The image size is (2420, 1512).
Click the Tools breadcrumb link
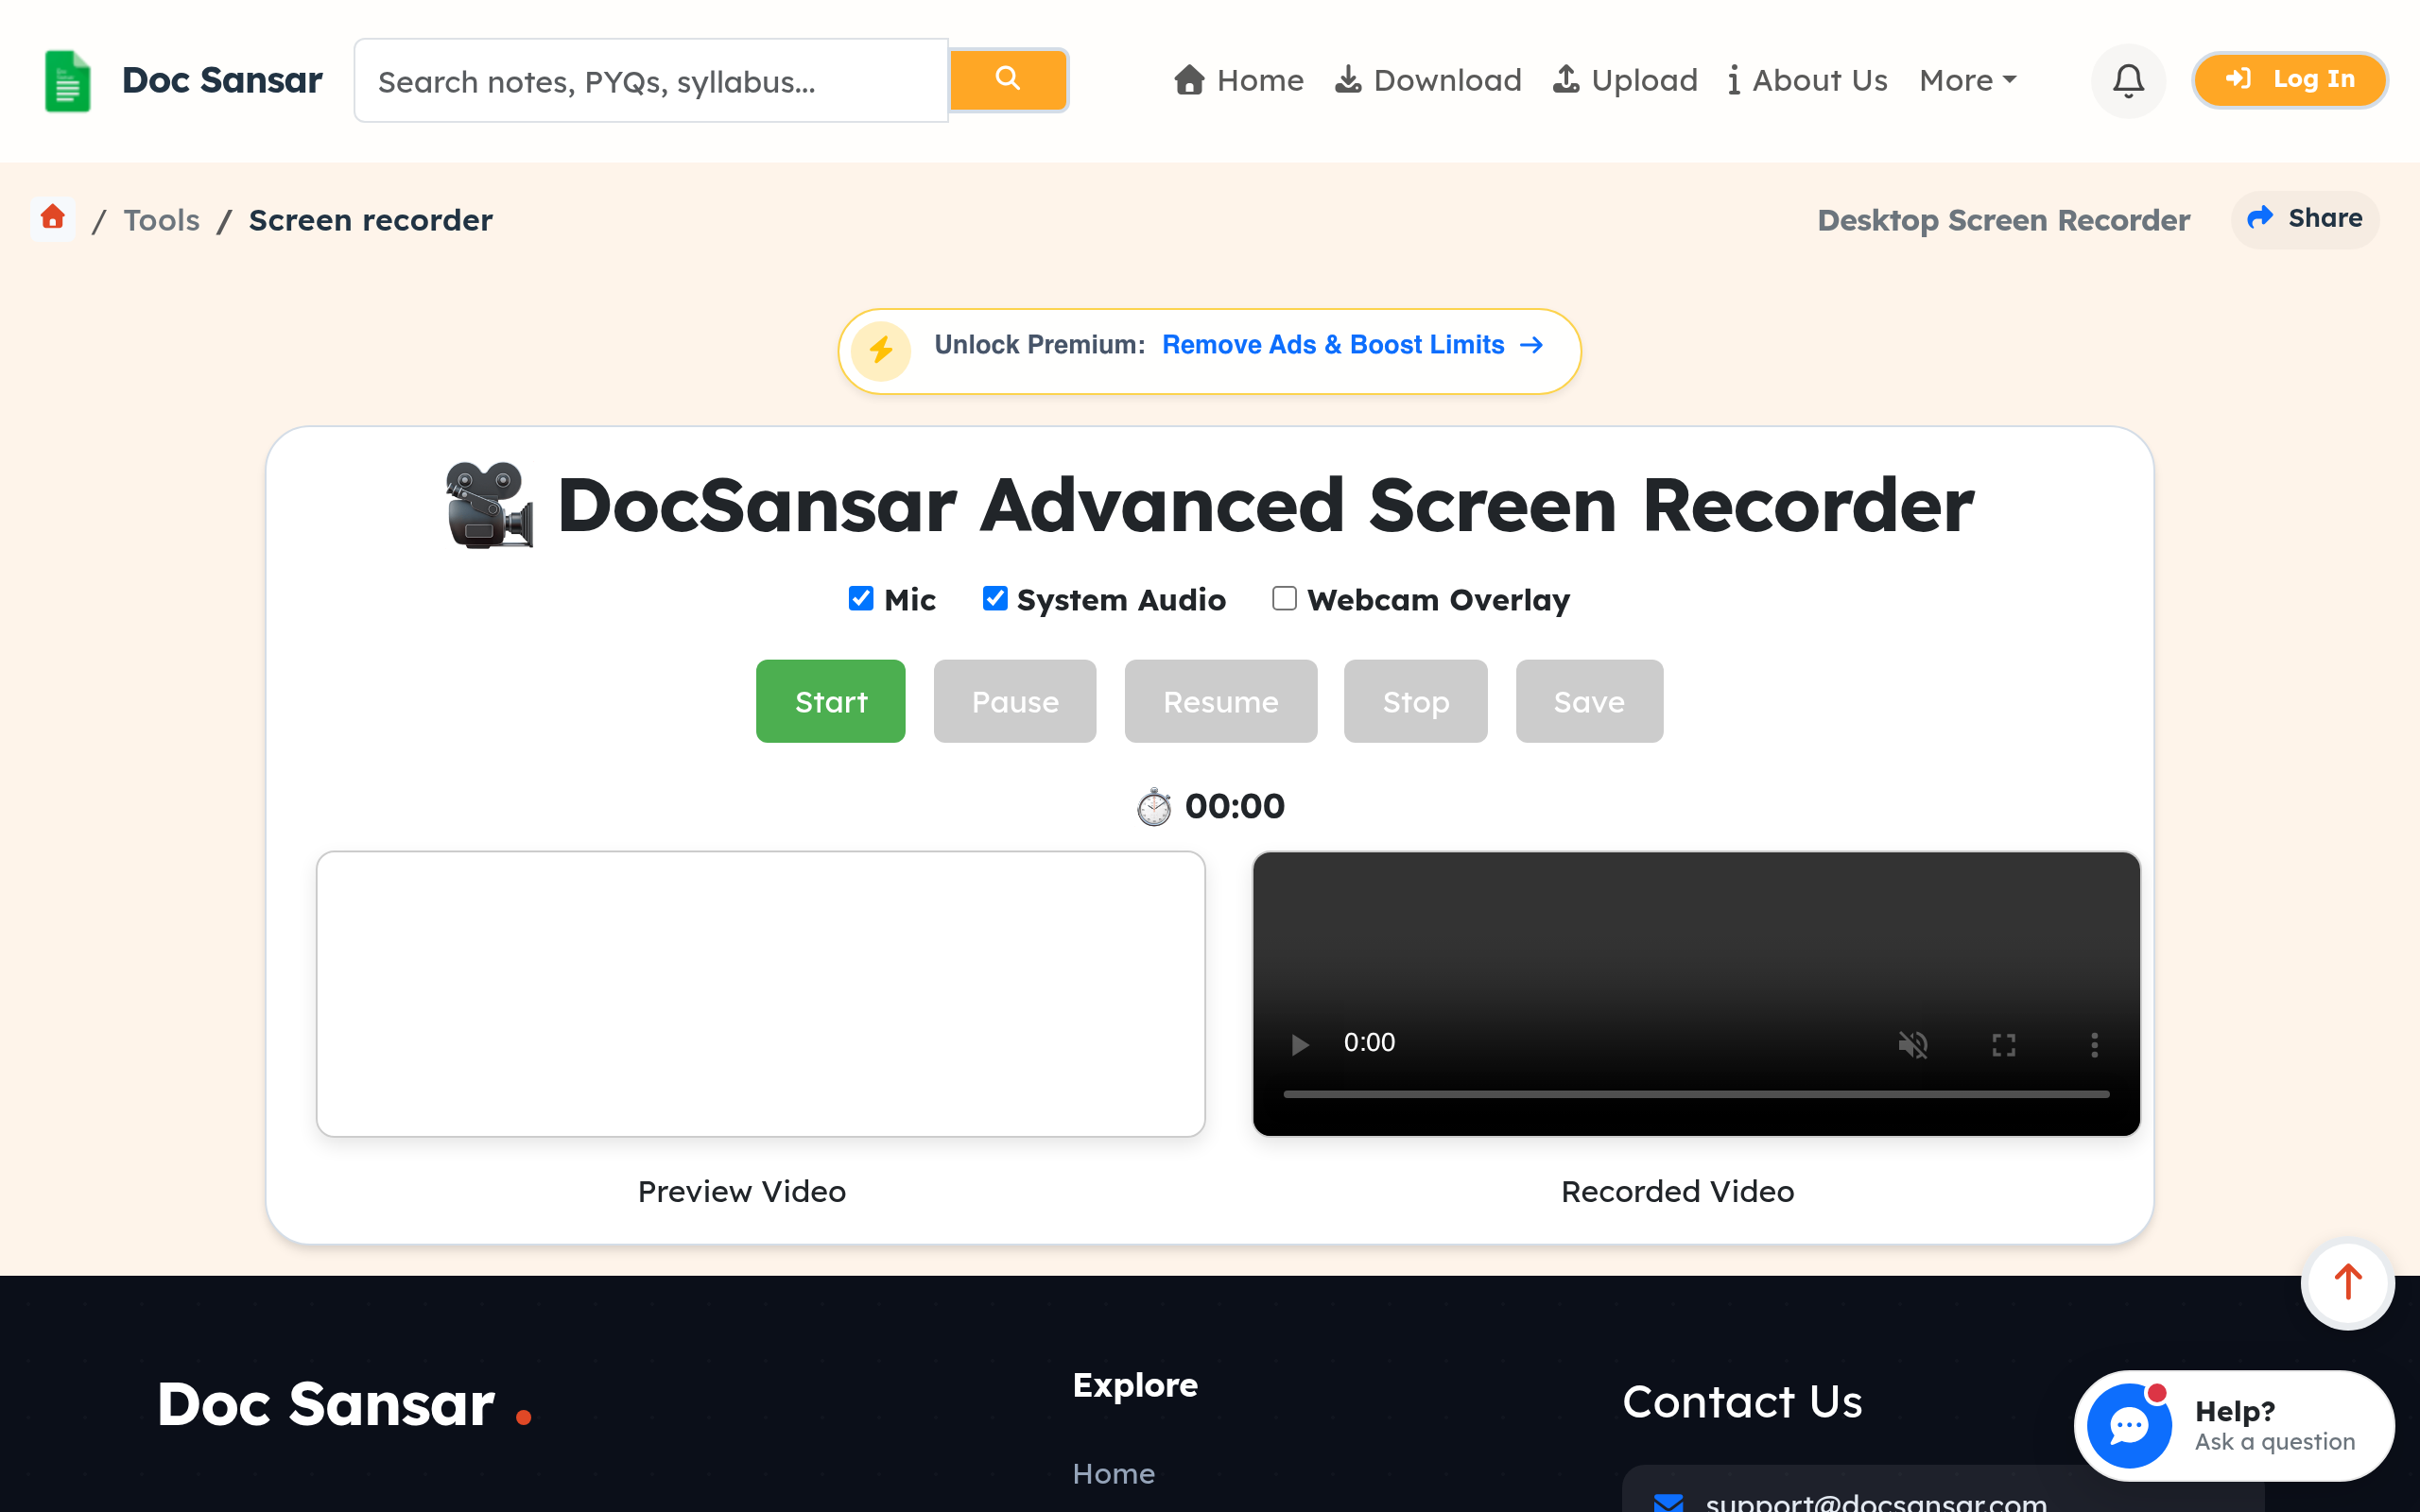click(x=161, y=220)
